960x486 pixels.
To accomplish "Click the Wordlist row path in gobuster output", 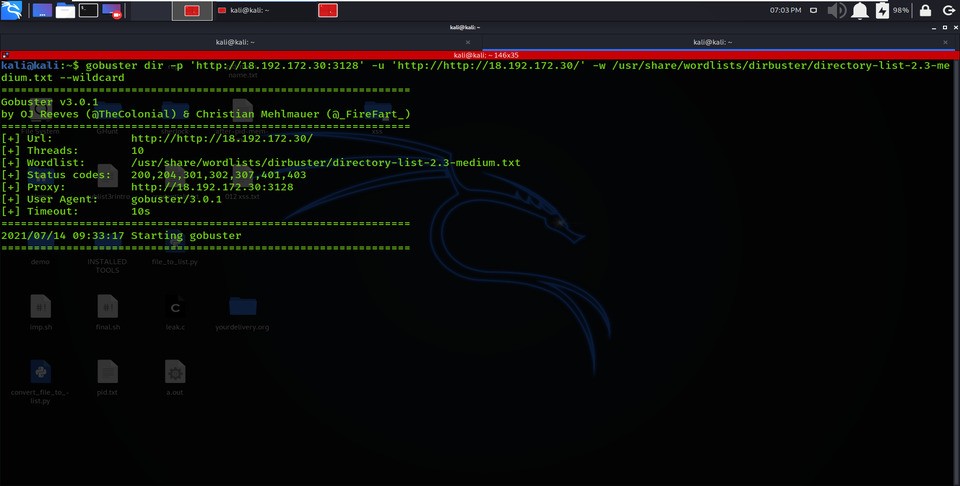I will point(326,163).
